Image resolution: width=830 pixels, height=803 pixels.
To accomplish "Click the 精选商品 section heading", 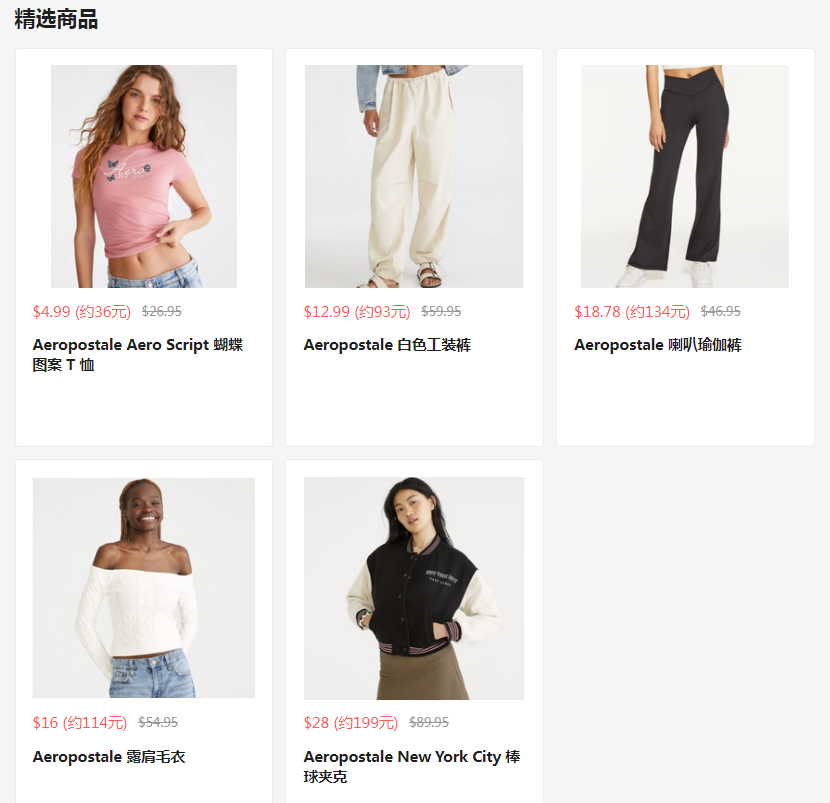I will pos(56,19).
